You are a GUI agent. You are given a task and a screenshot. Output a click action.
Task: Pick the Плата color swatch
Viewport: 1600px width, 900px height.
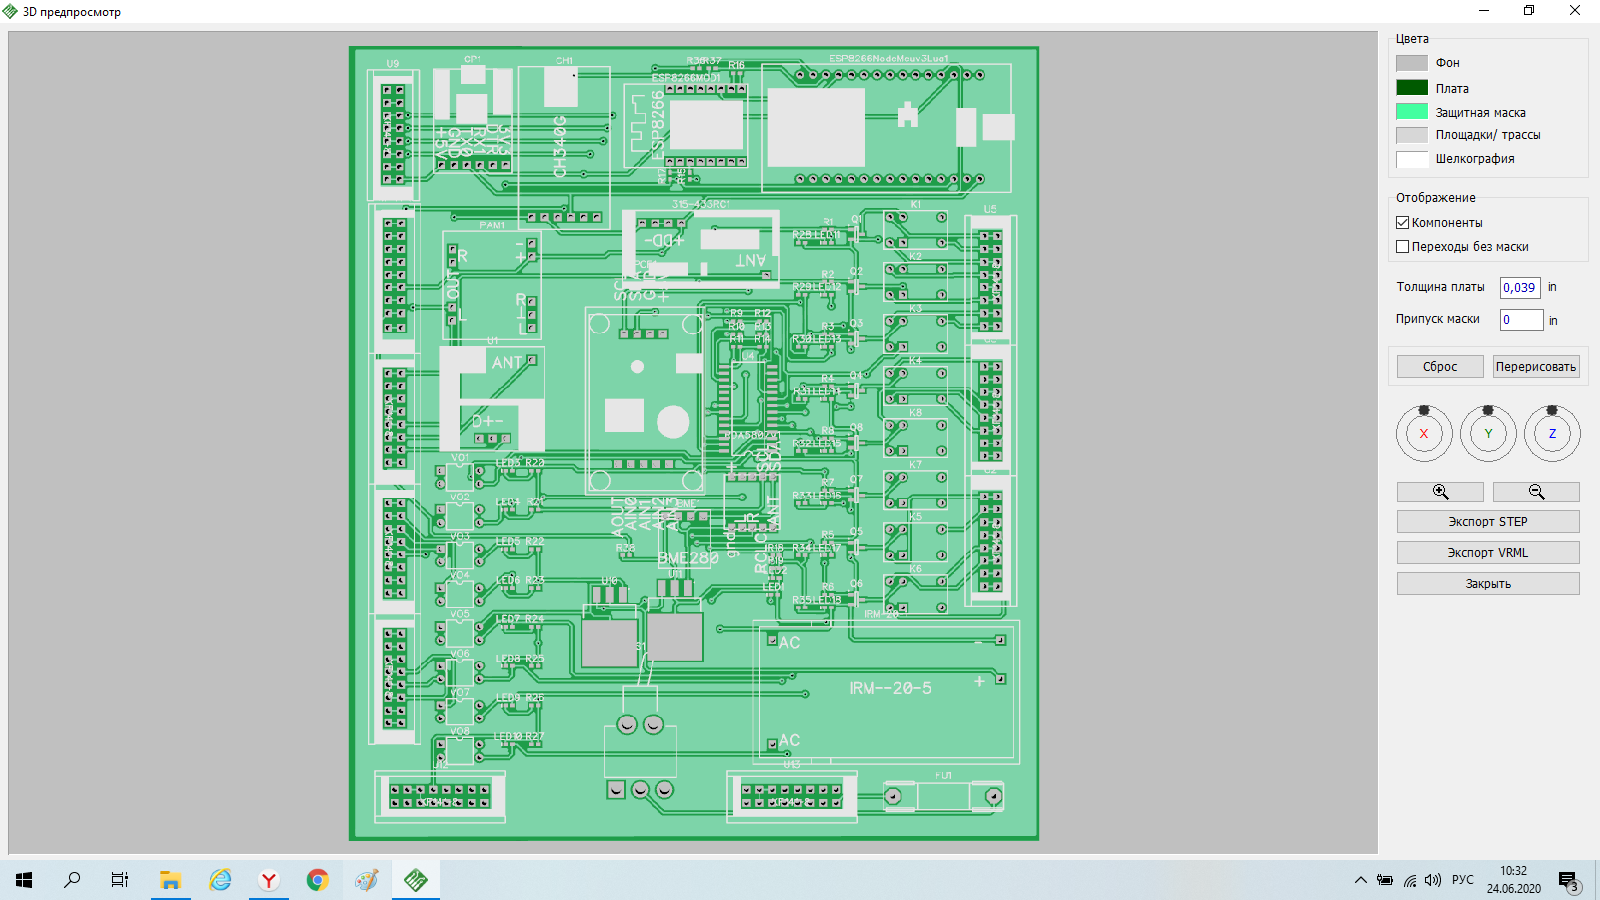pyautogui.click(x=1412, y=88)
